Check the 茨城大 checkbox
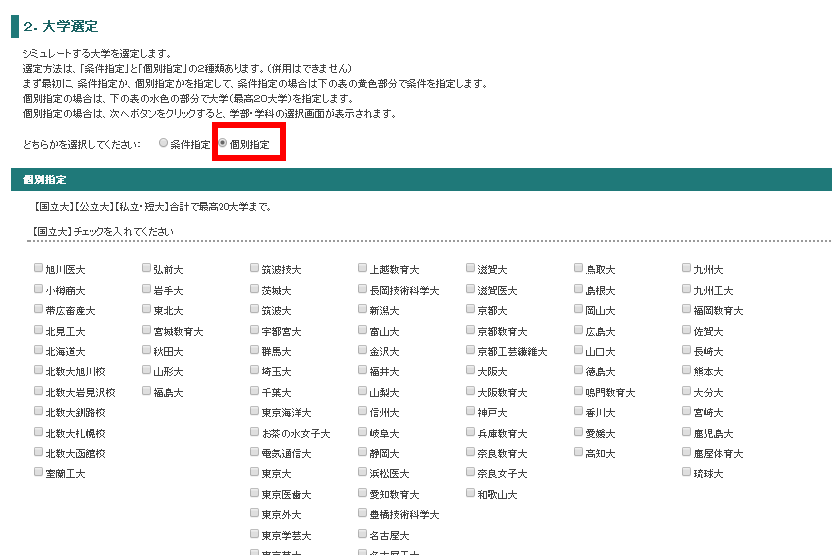This screenshot has height=555, width=832. (x=255, y=289)
